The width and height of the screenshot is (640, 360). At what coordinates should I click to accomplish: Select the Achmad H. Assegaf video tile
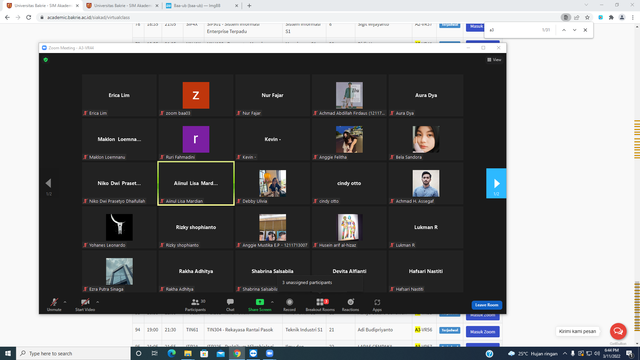coord(426,184)
